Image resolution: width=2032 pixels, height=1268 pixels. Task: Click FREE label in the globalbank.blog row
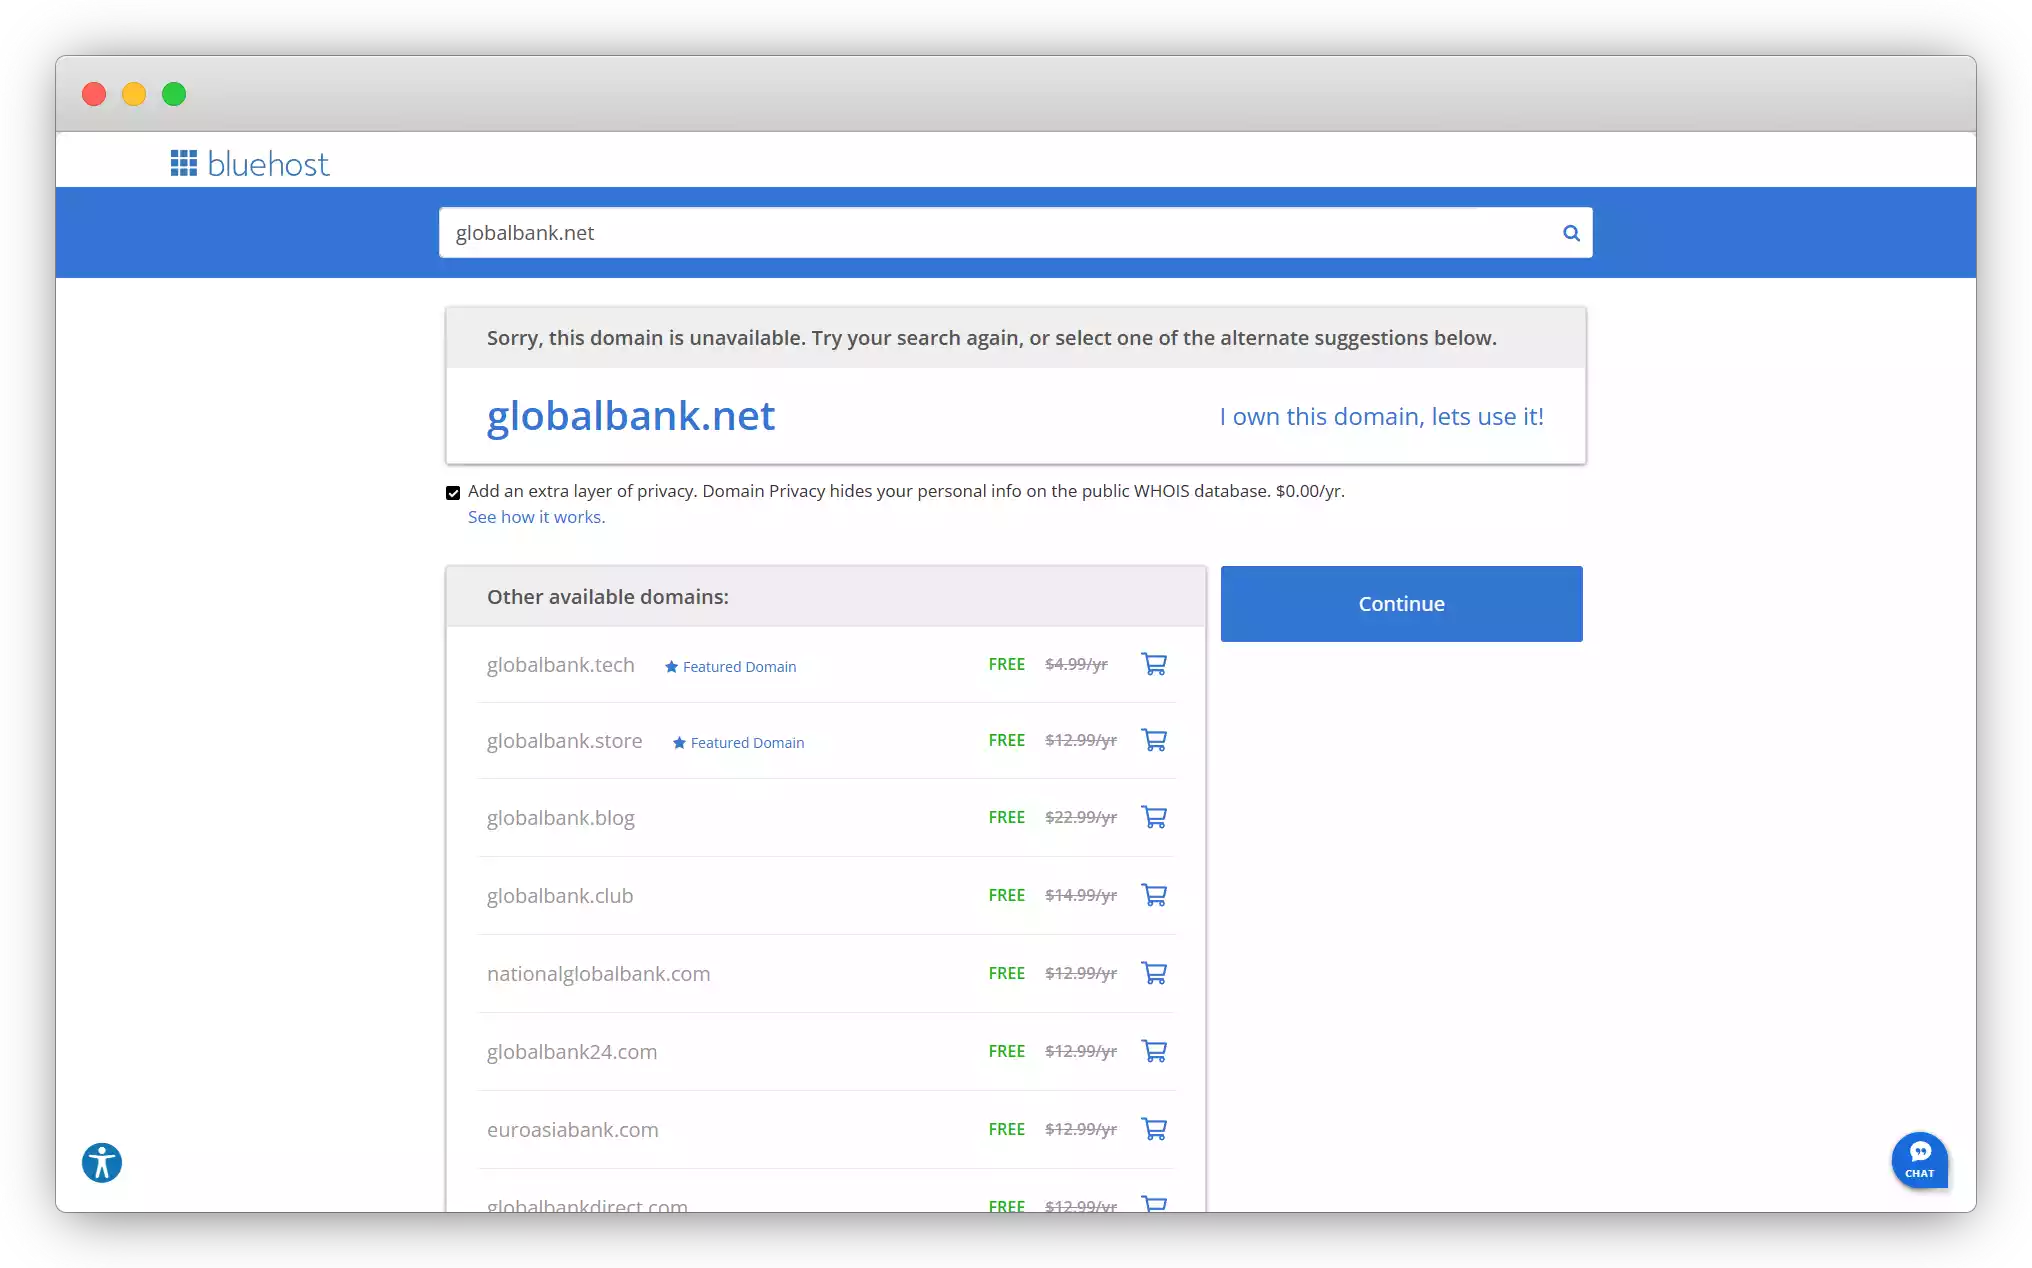tap(1006, 817)
